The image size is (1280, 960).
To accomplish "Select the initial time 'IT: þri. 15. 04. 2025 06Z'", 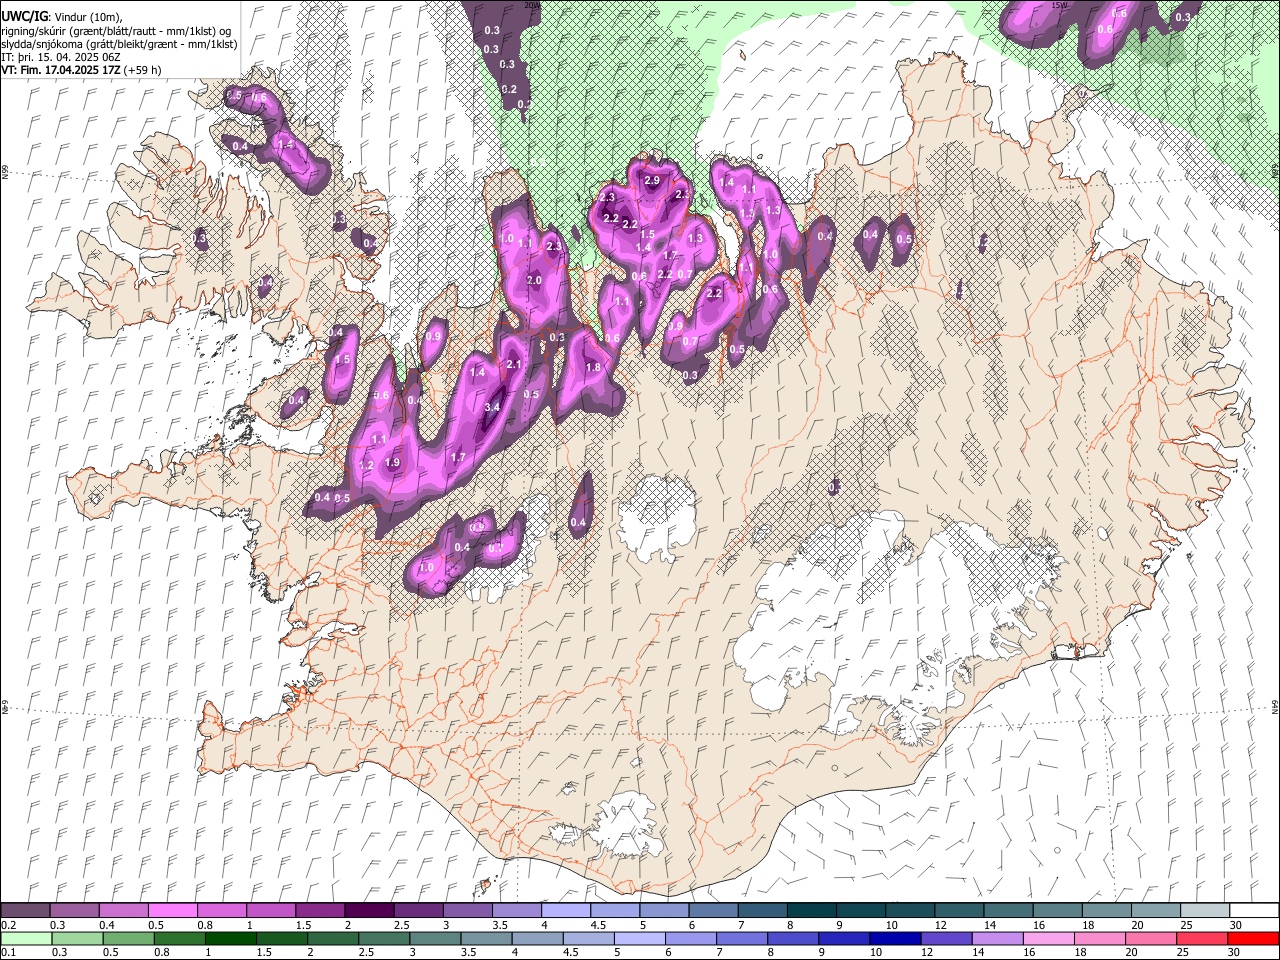I will pos(61,57).
